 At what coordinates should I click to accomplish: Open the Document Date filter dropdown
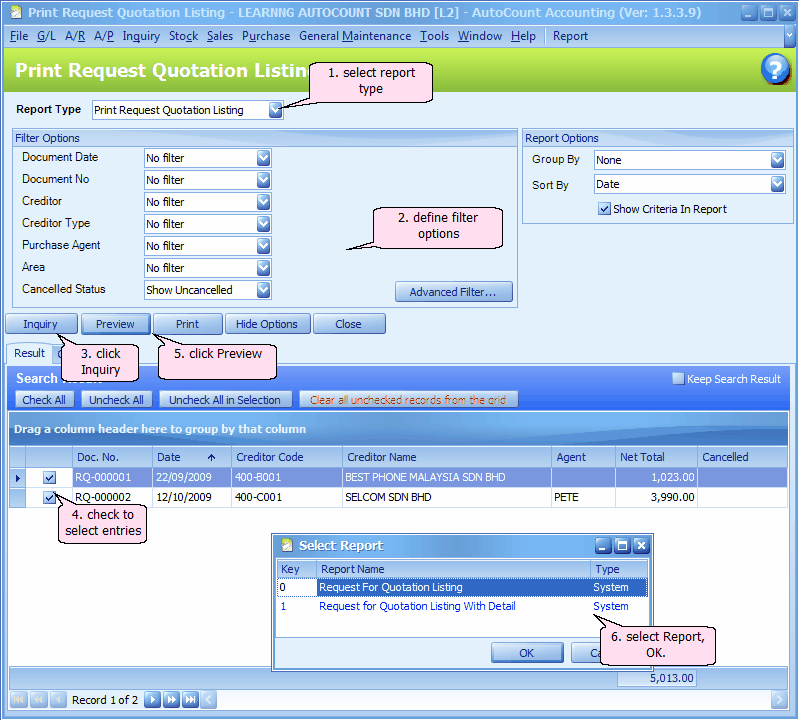[263, 158]
